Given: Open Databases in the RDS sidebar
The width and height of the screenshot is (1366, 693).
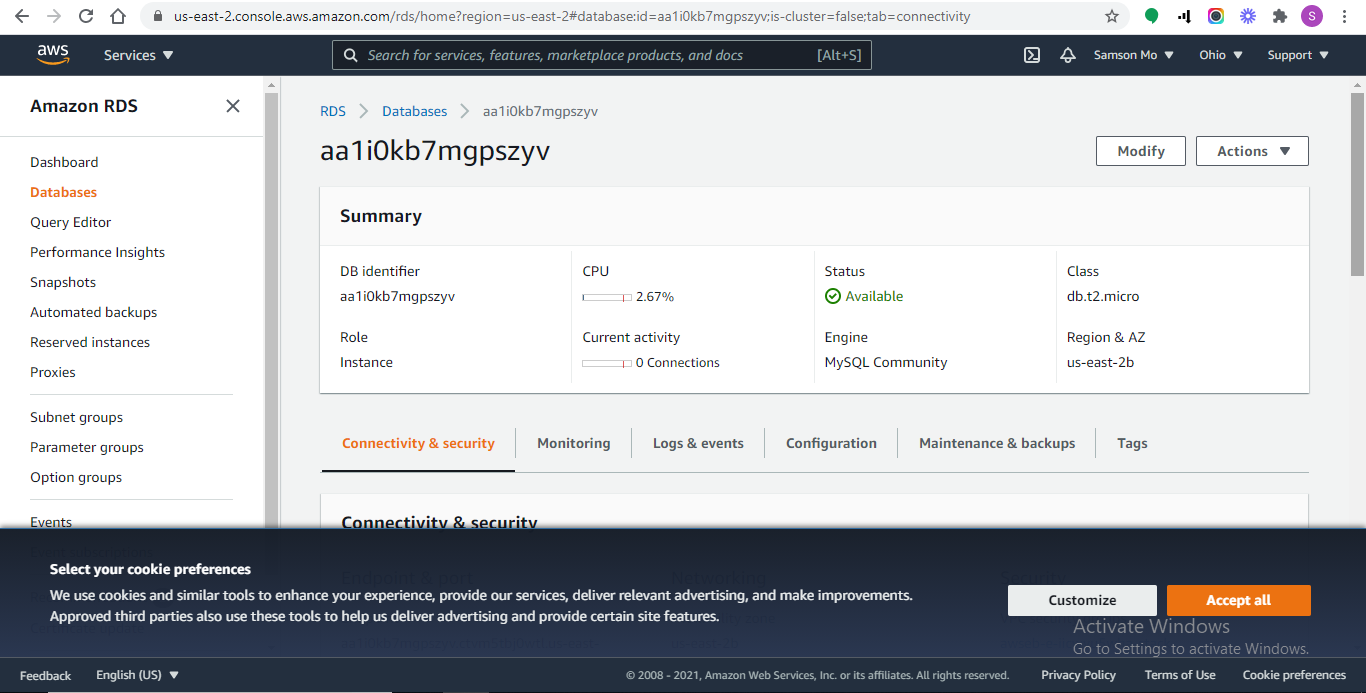Looking at the screenshot, I should click(x=62, y=192).
